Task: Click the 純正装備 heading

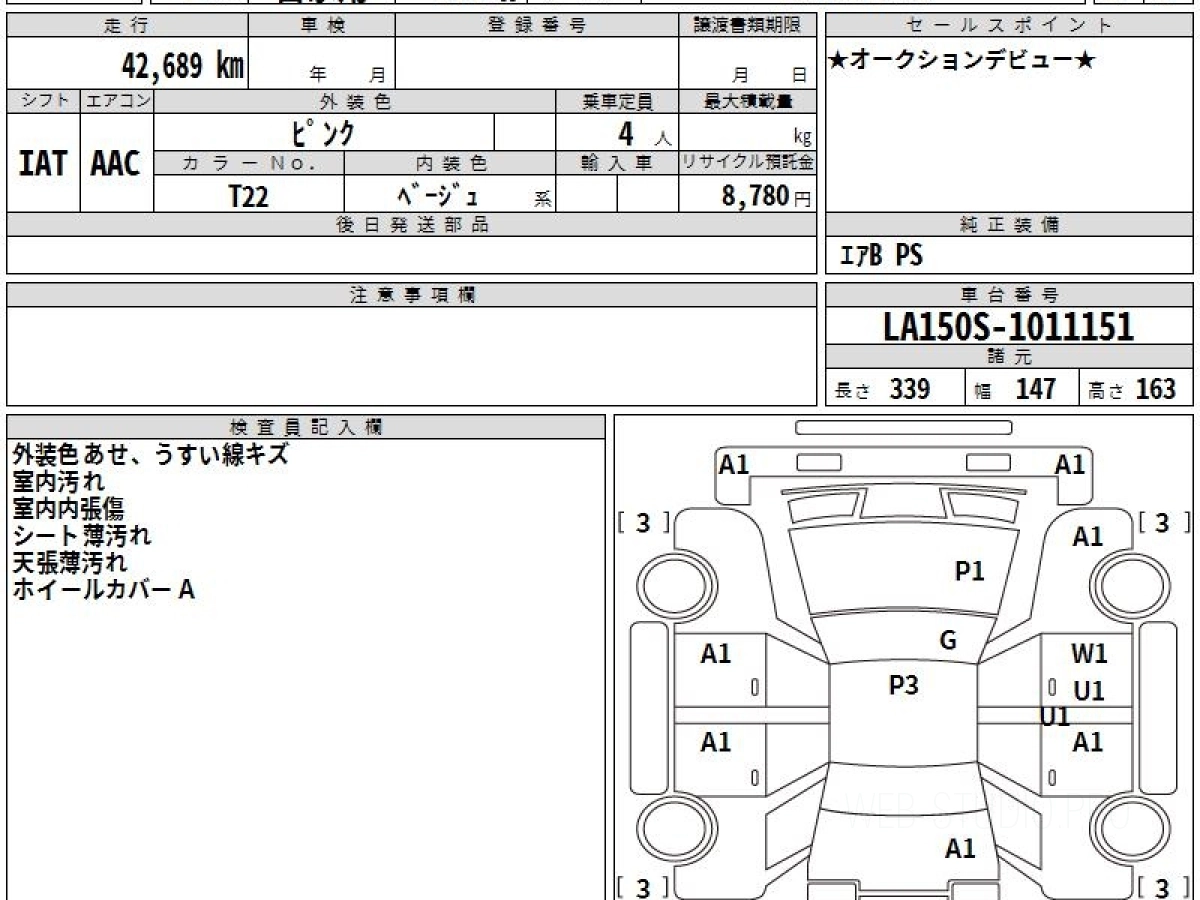Action: [1010, 225]
